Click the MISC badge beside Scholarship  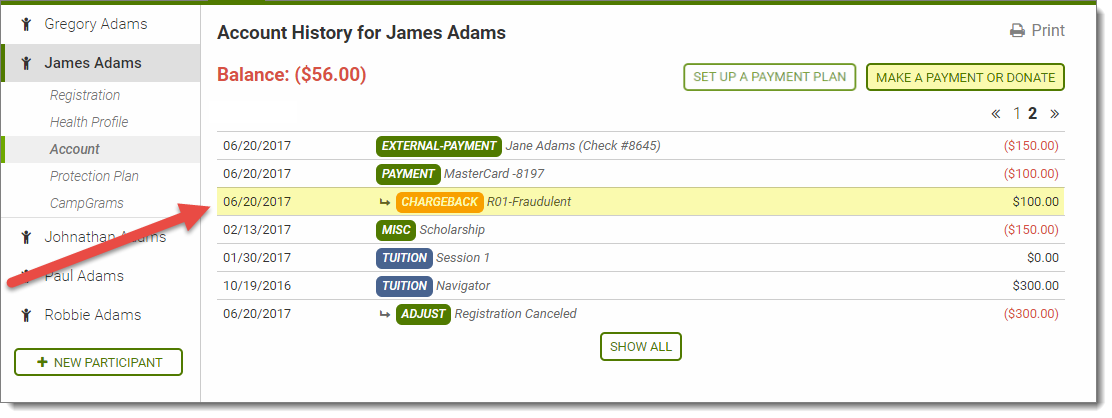click(395, 230)
